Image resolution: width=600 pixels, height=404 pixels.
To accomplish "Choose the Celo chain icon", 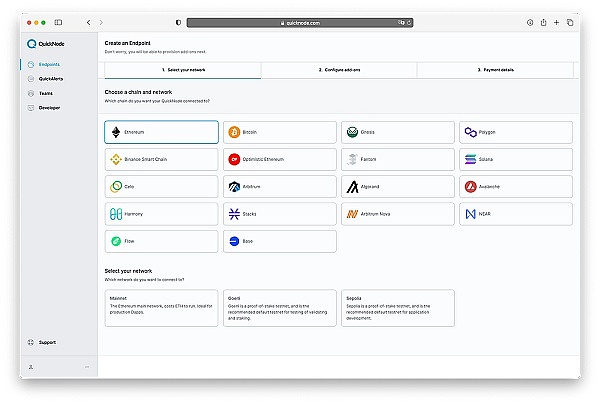I will coord(116,187).
